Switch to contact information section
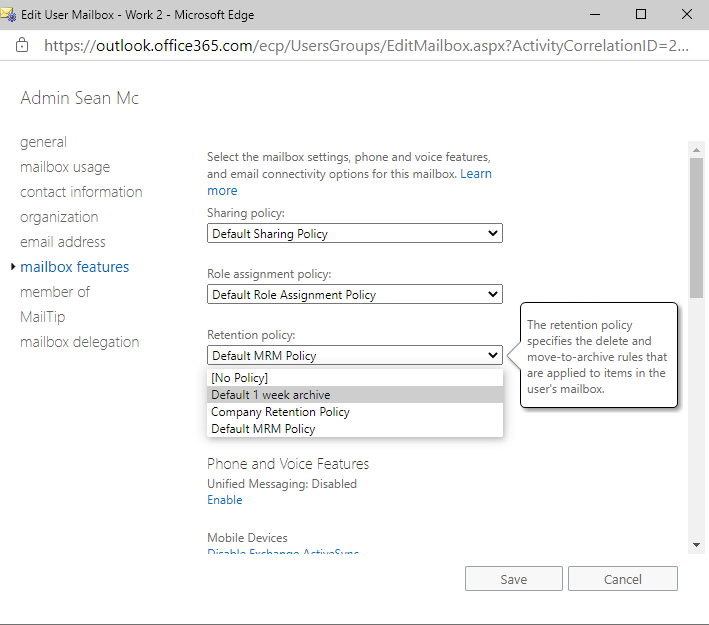Viewport: 709px width, 625px height. 81,192
